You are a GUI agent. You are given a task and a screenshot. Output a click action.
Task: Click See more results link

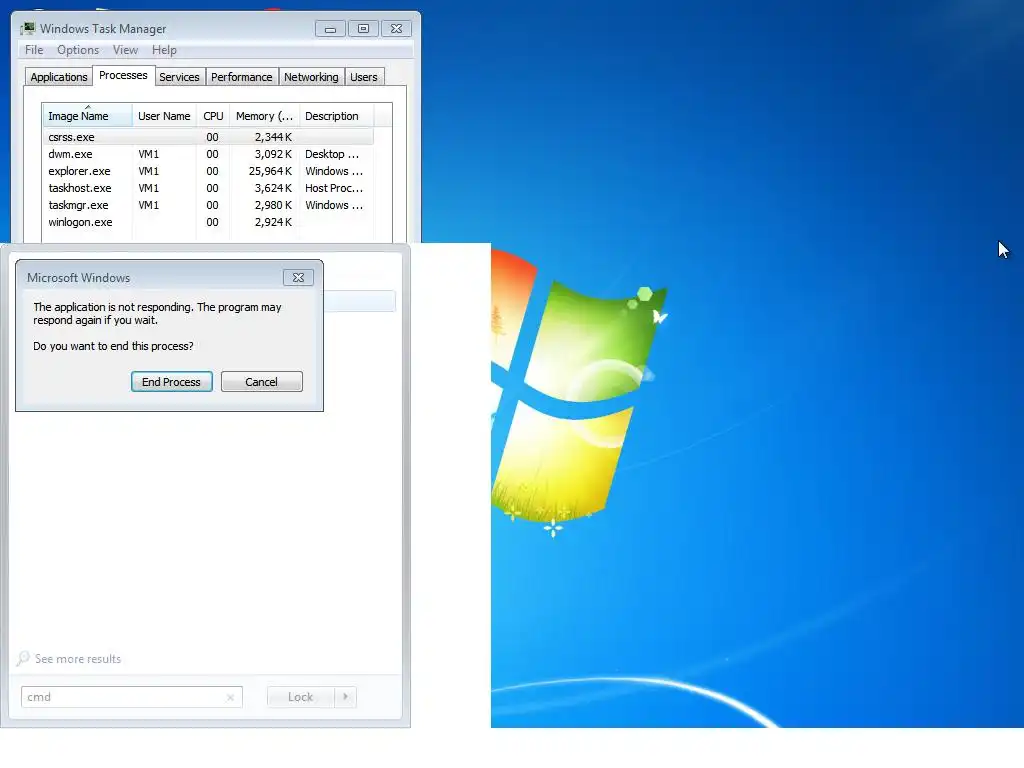pos(78,659)
